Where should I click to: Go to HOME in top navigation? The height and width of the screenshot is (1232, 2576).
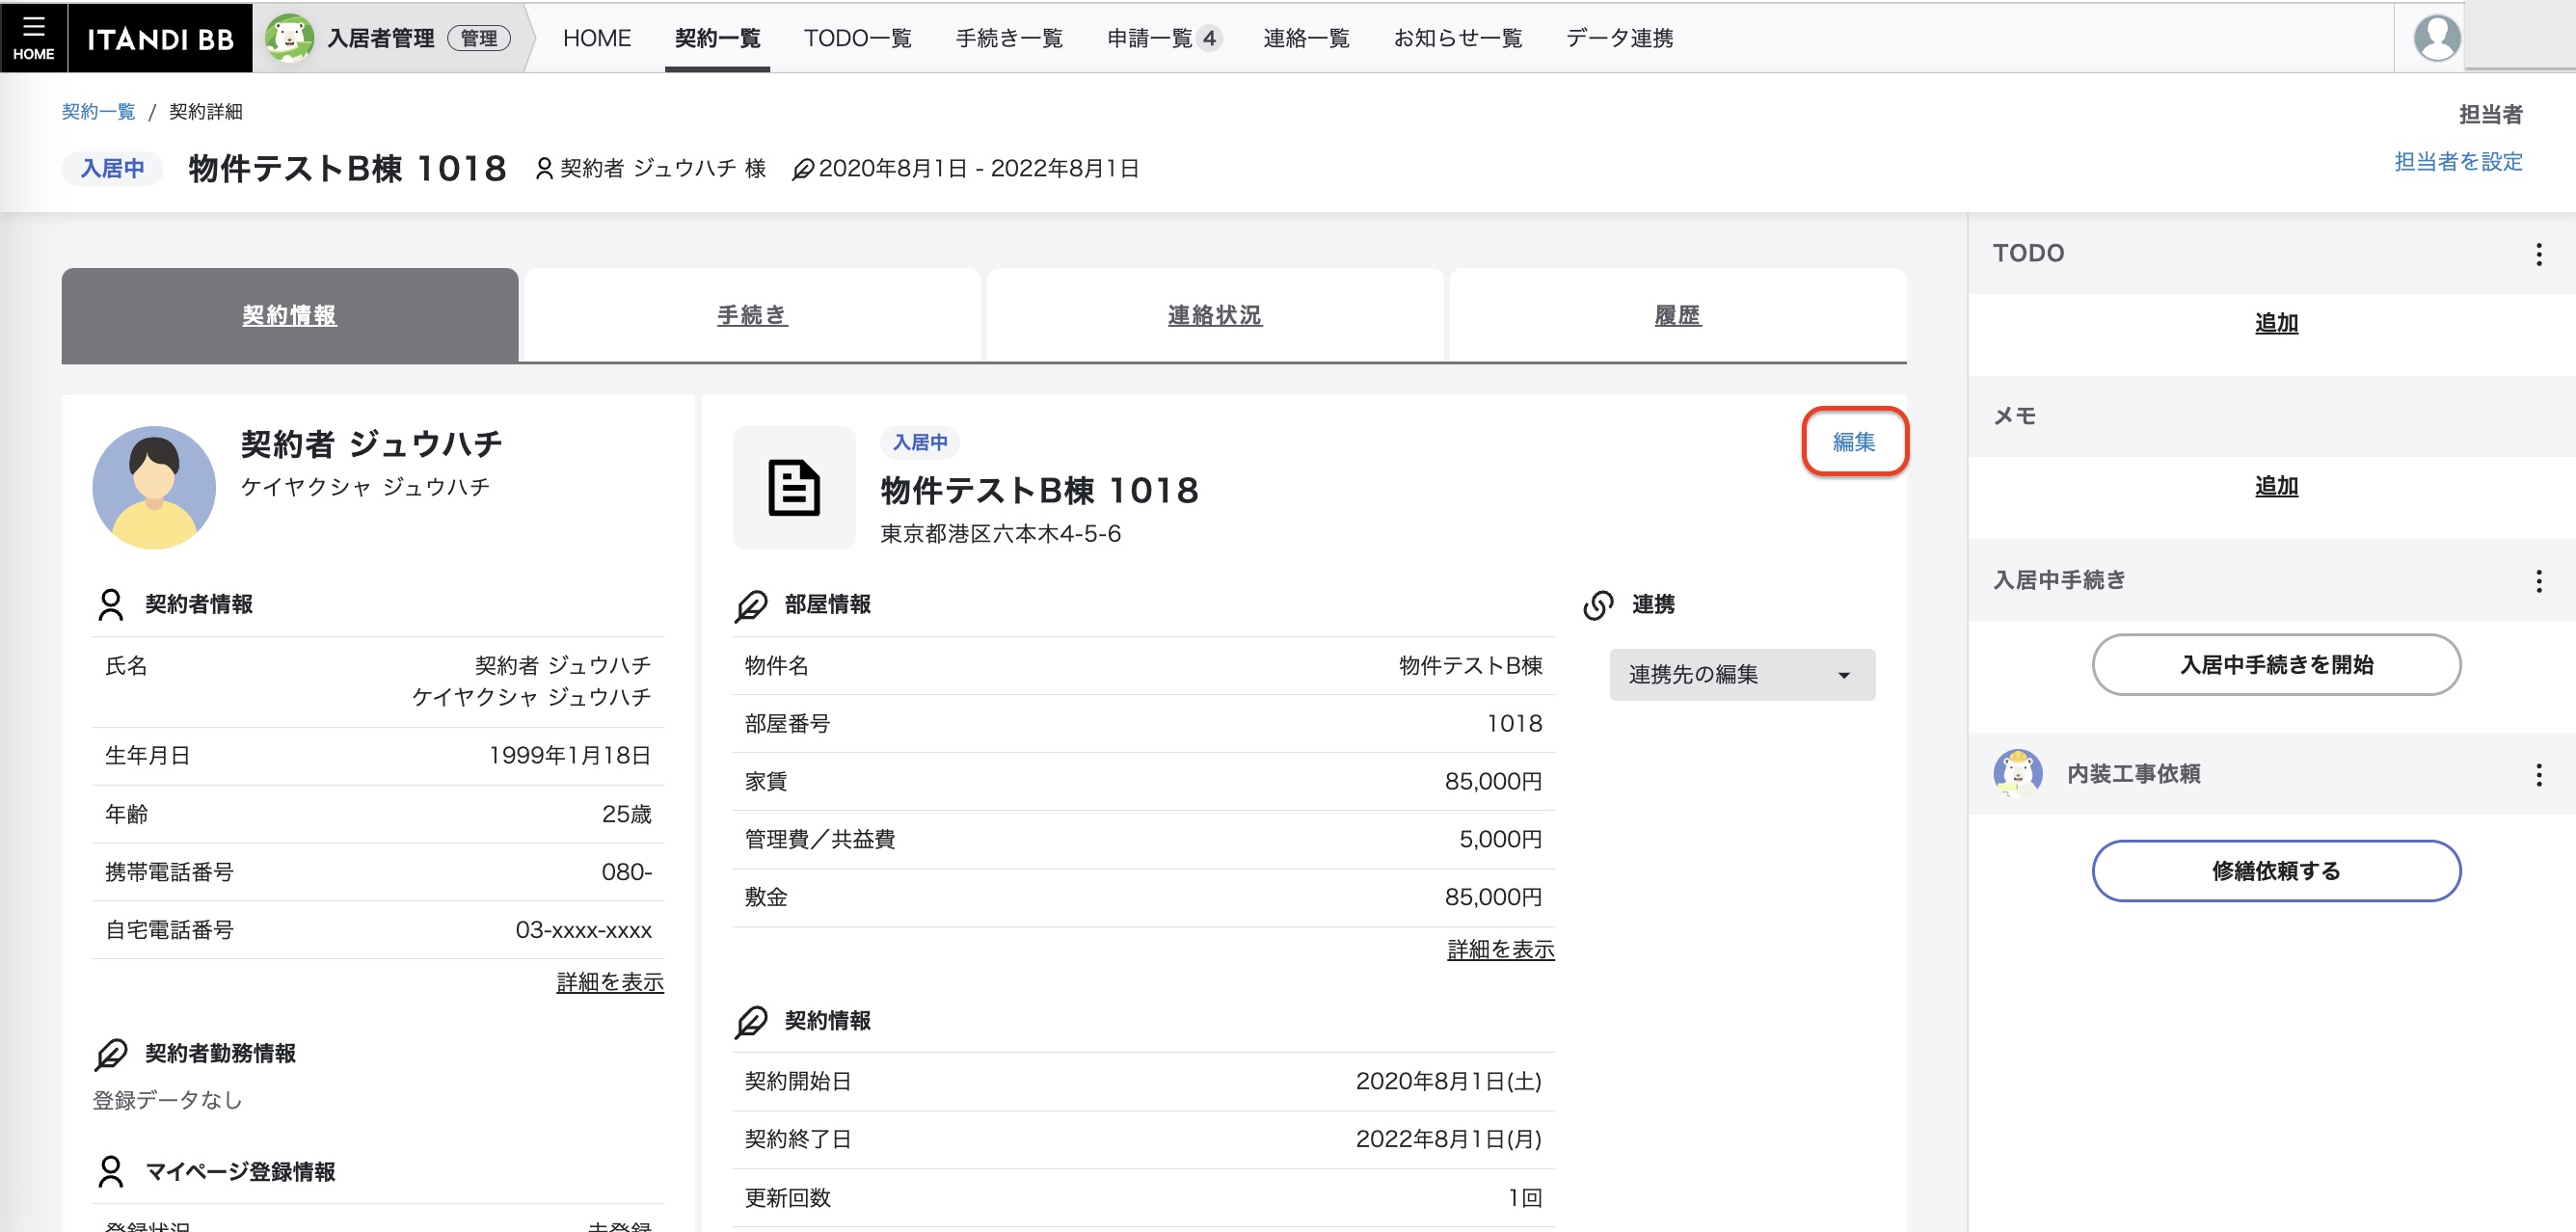pyautogui.click(x=597, y=38)
